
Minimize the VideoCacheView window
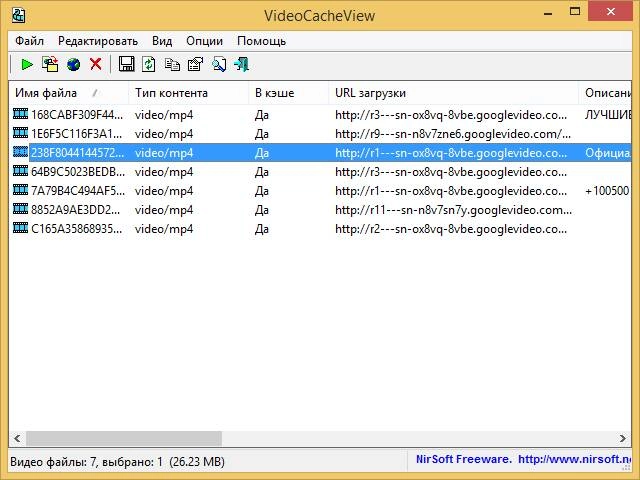548,14
